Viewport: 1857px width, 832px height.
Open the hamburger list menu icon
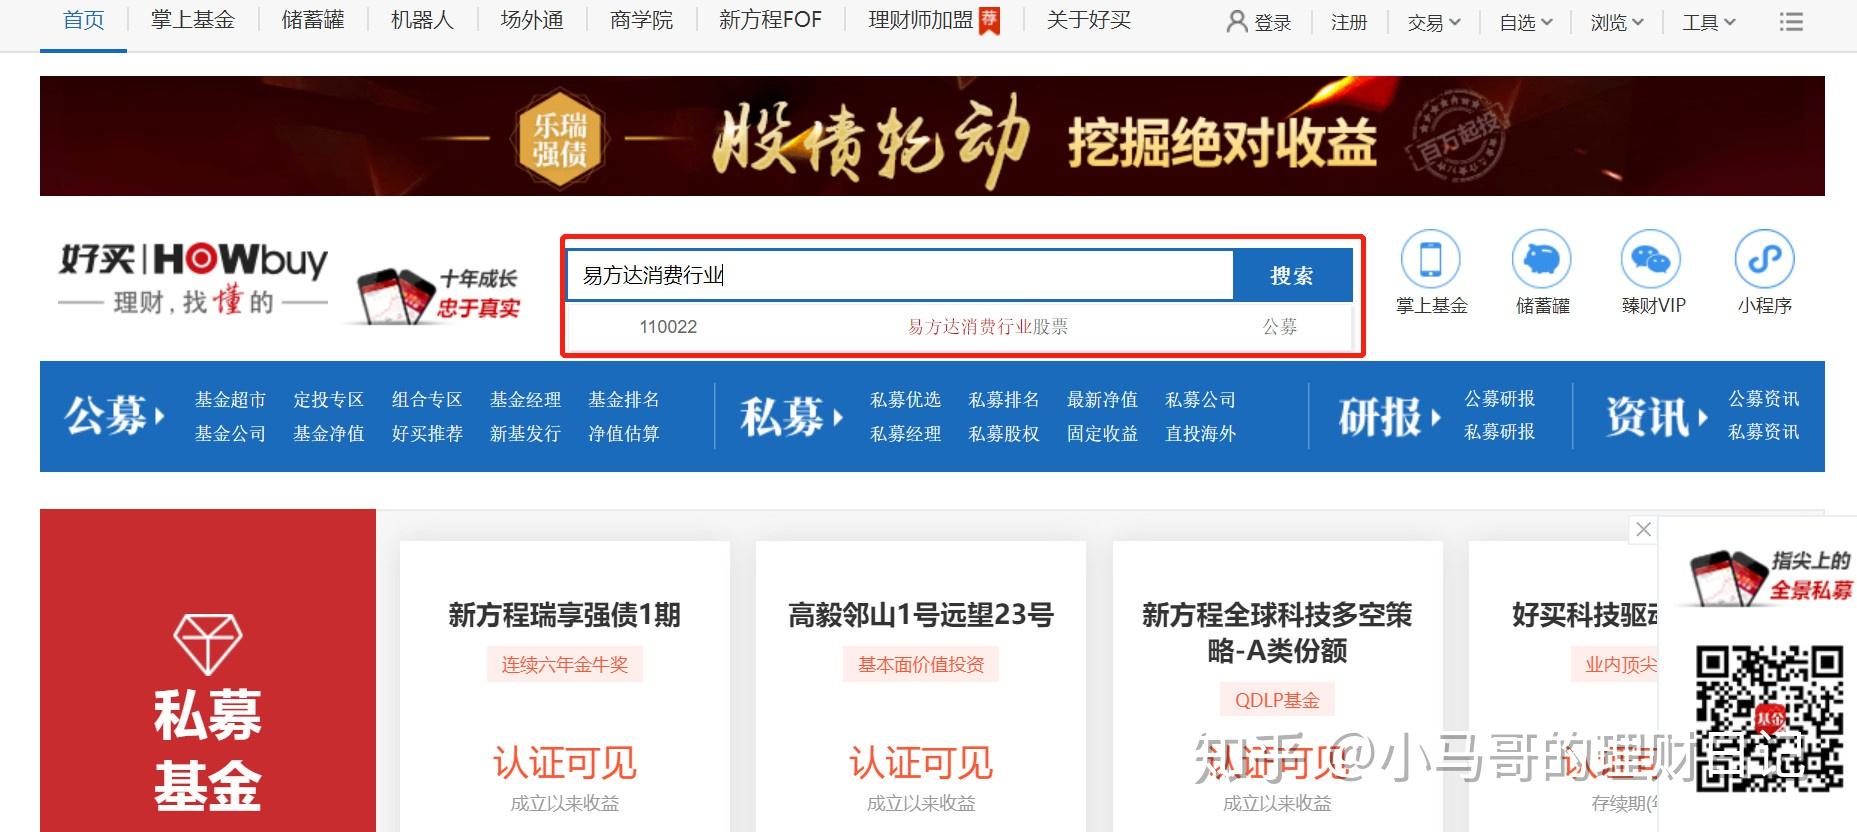pos(1791,21)
